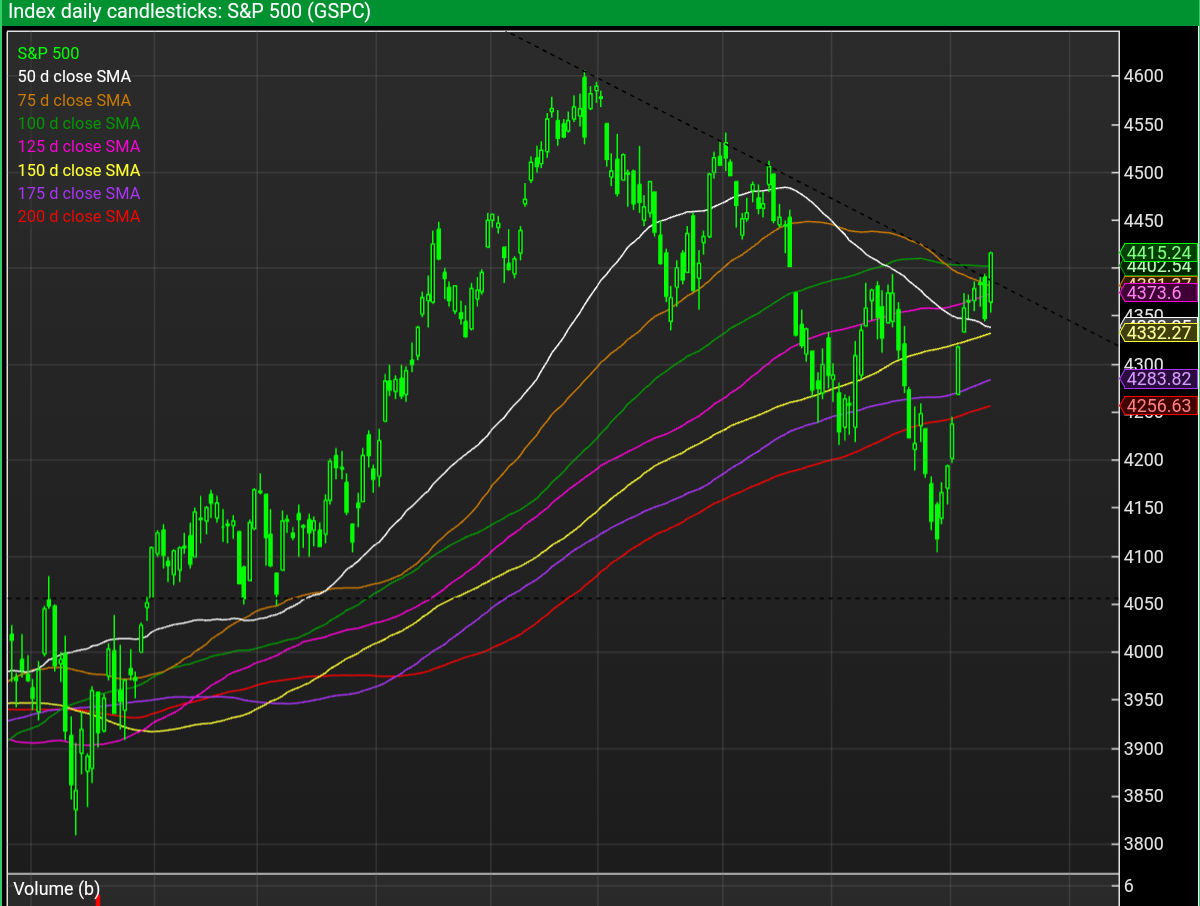Viewport: 1200px width, 906px height.
Task: Select the magenta 4373.6 price tag
Action: [x=1158, y=293]
